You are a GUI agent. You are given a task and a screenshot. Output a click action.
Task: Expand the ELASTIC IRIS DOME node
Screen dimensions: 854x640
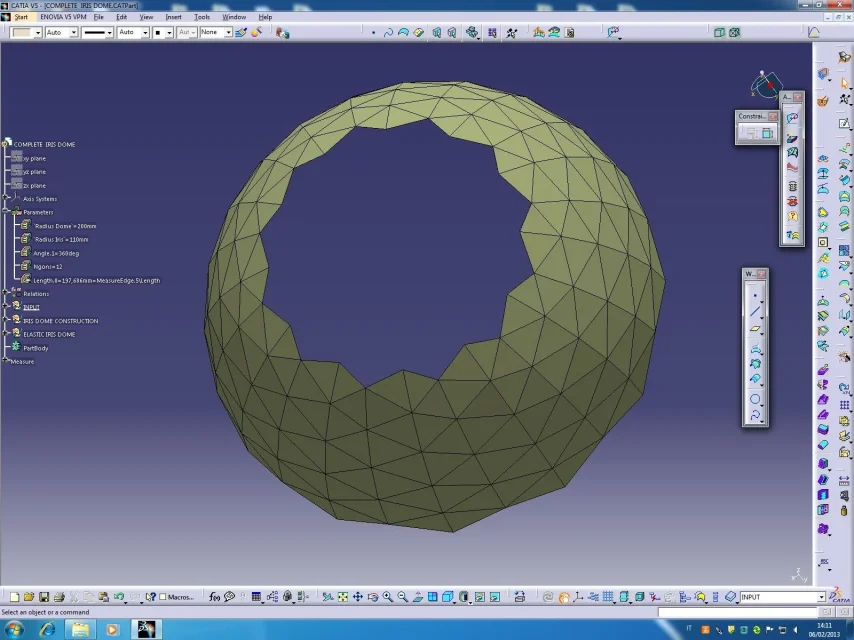(x=5, y=333)
